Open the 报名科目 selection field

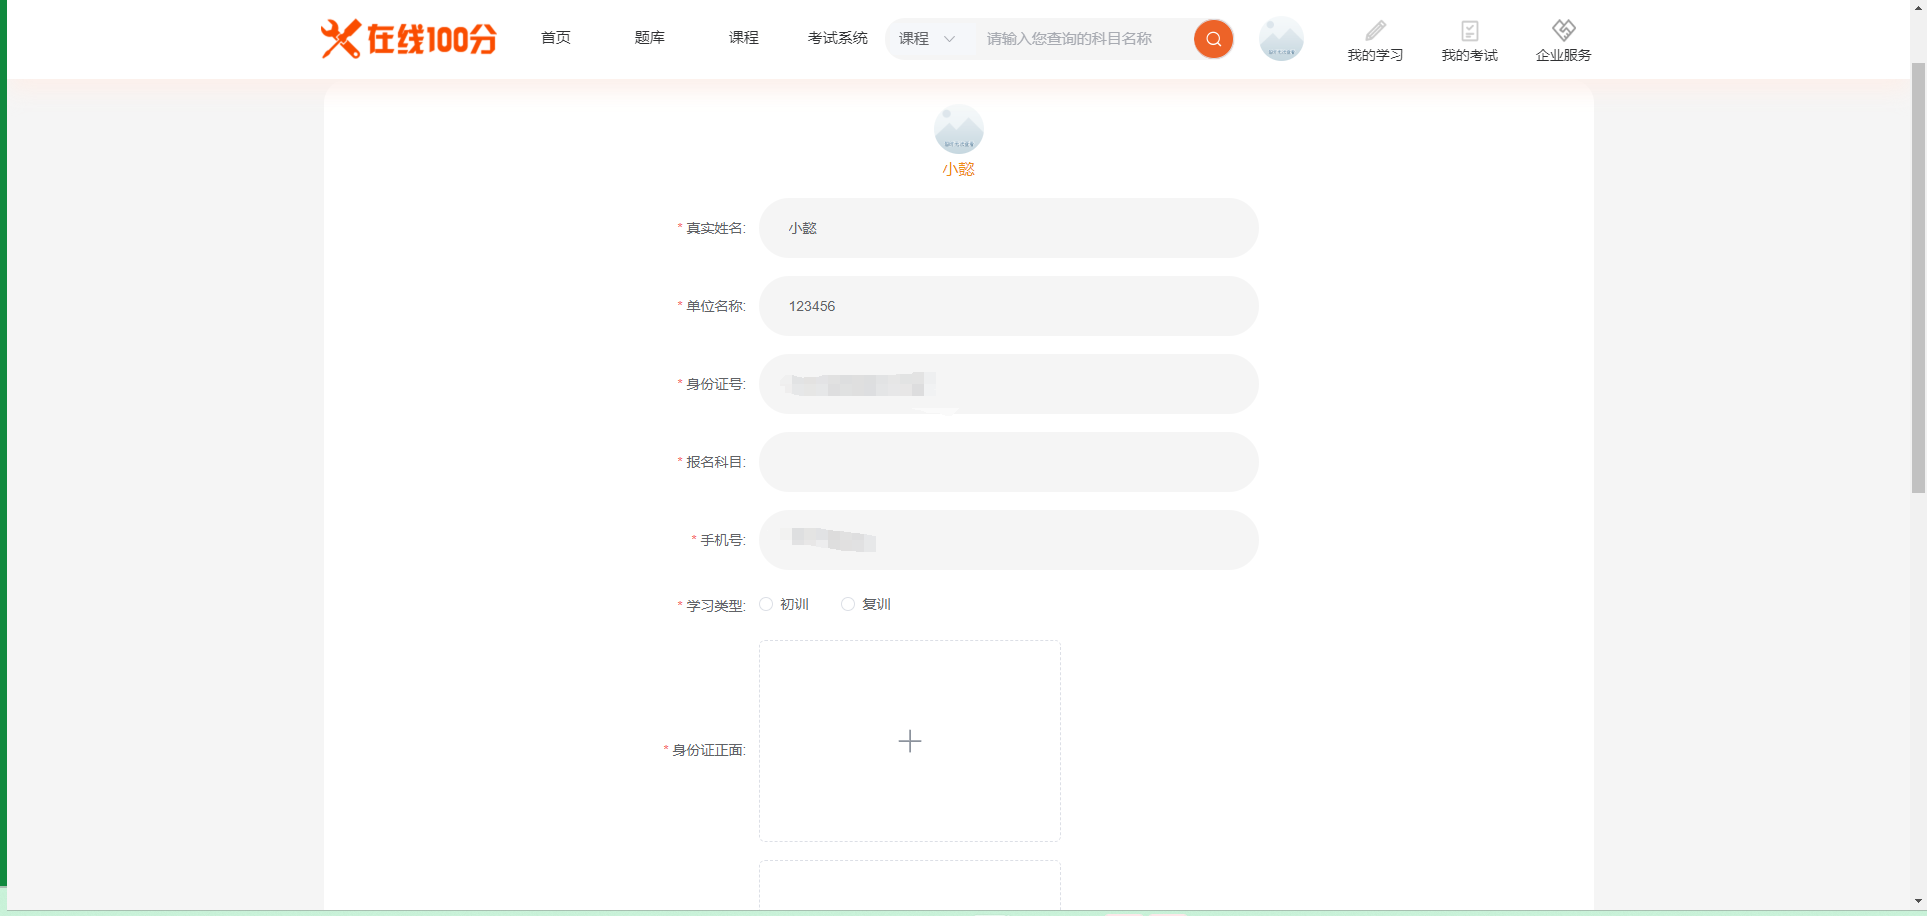click(1008, 462)
